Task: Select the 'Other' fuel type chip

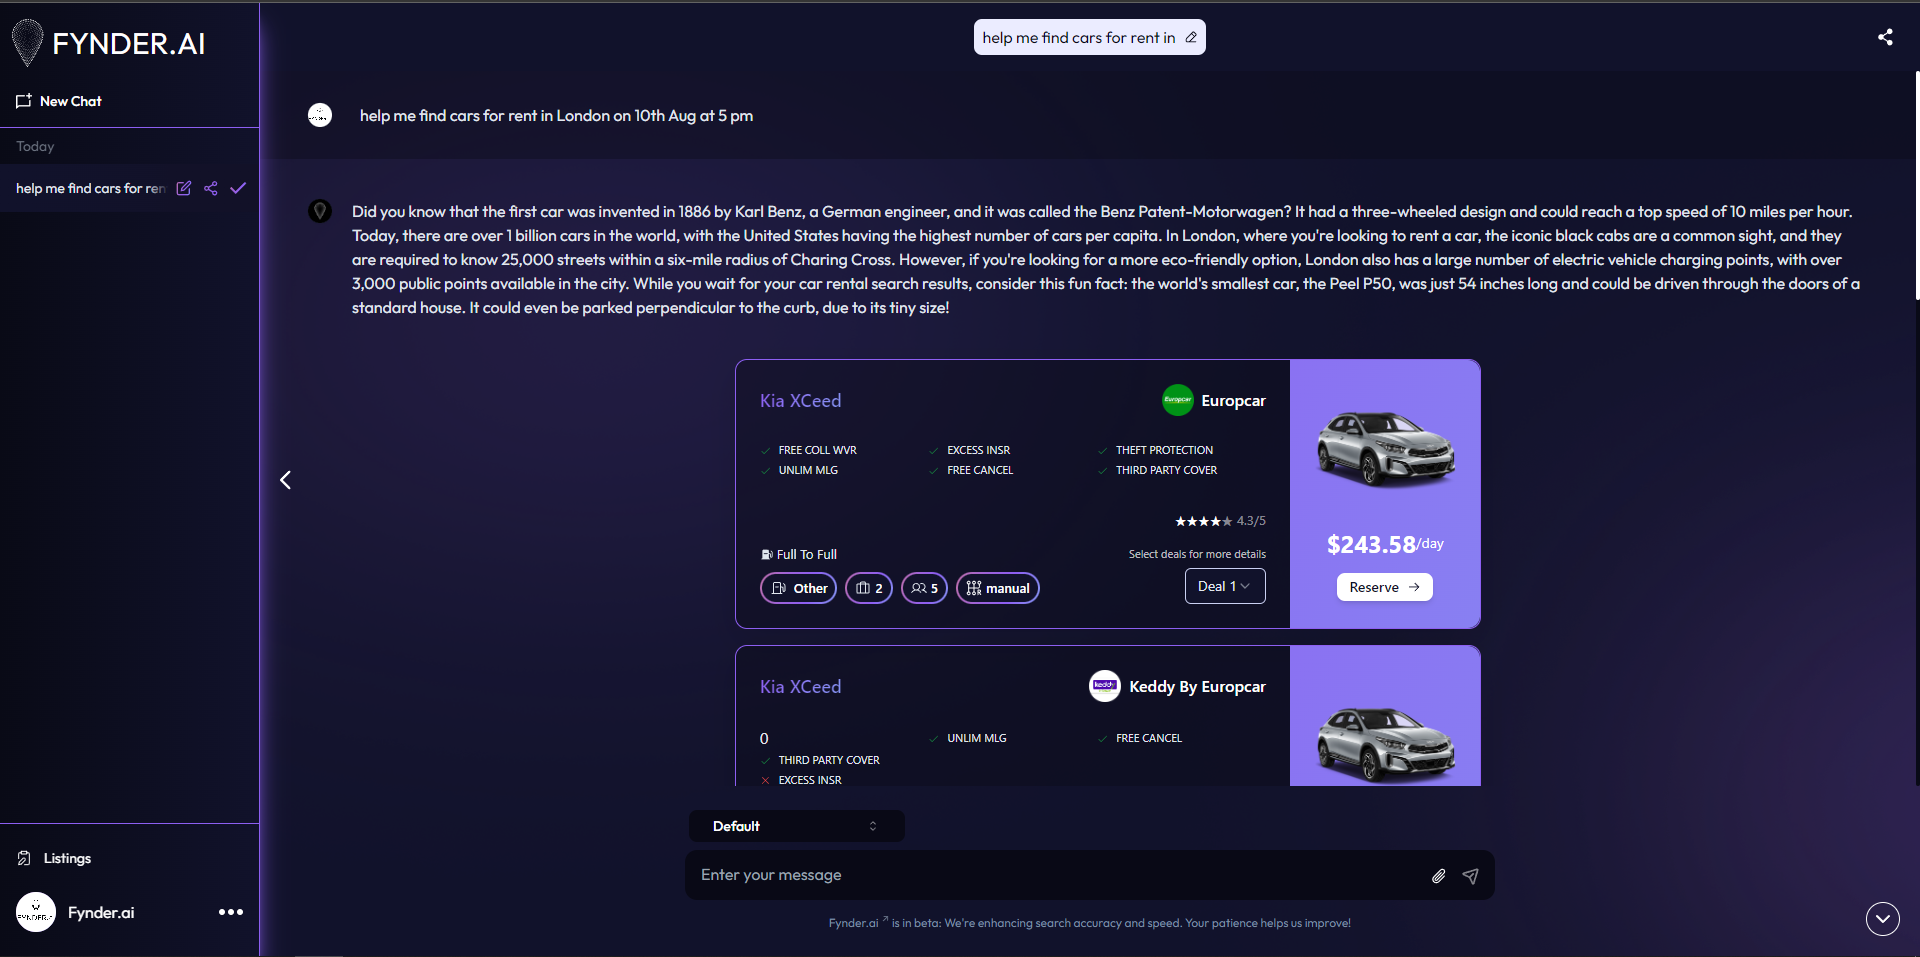Action: click(799, 588)
